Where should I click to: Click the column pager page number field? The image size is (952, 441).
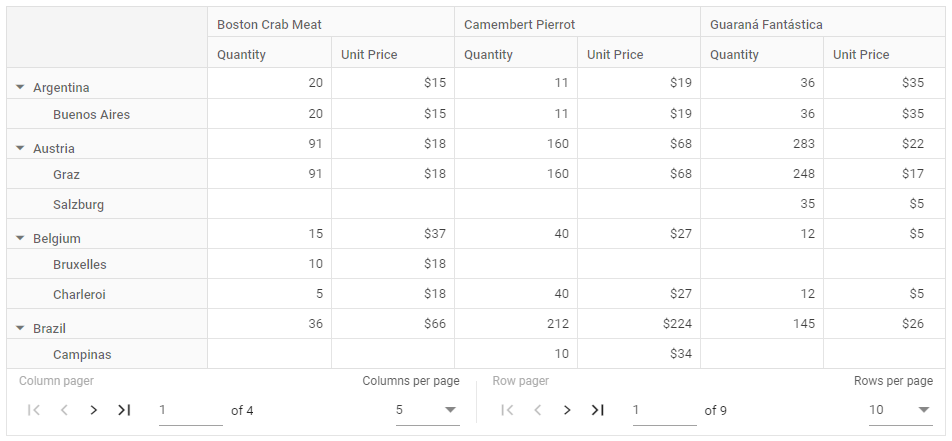[191, 410]
